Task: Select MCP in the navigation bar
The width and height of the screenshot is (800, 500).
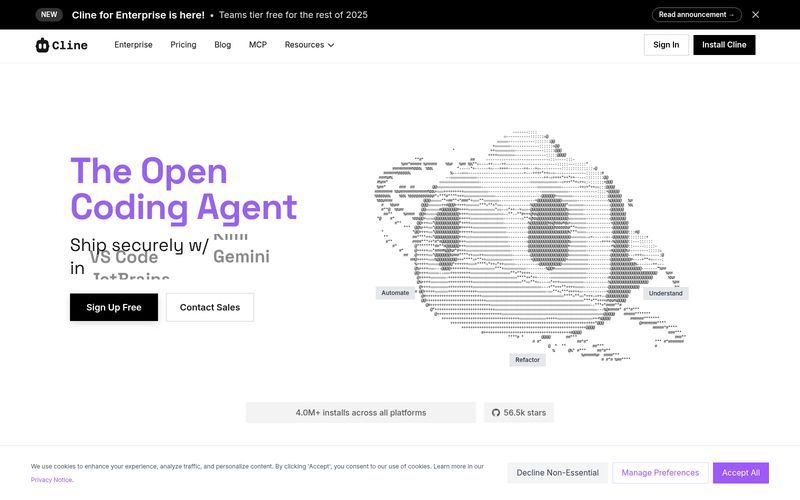Action: click(x=258, y=45)
